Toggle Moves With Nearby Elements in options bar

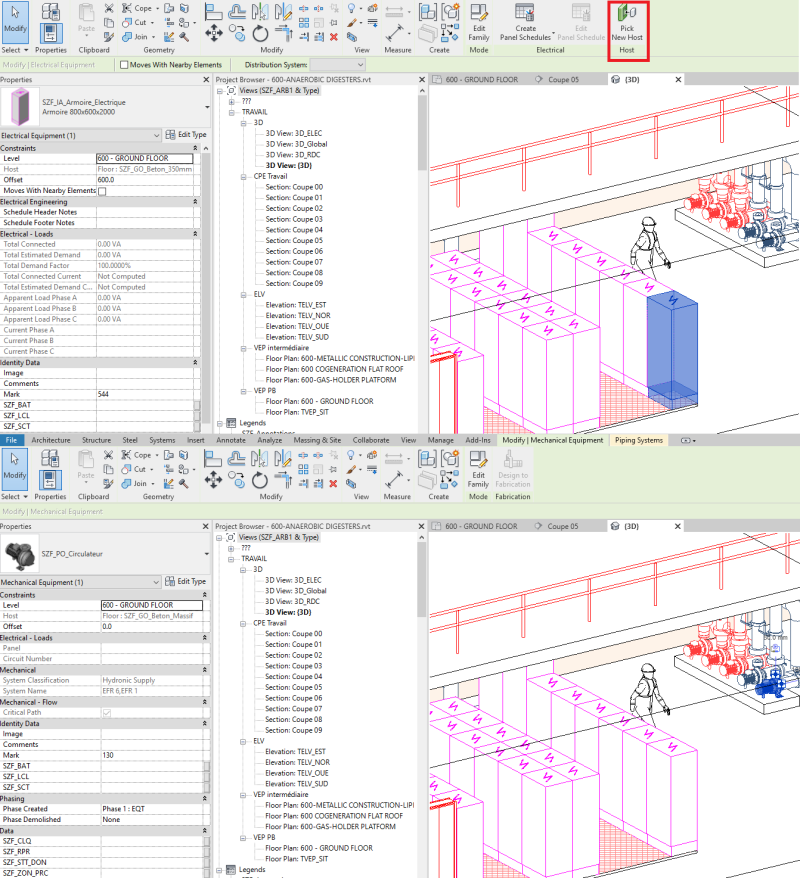[x=124, y=65]
